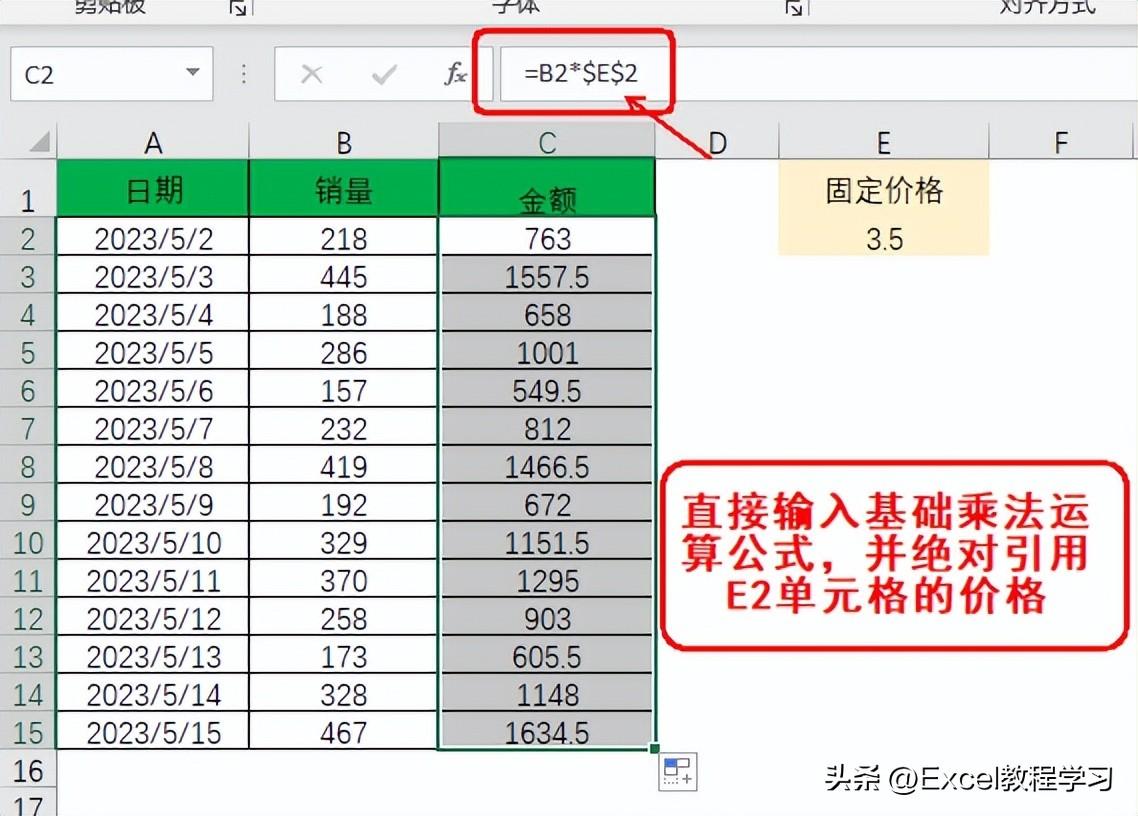The image size is (1138, 816).
Task: Open the AutoFill options icon below column C
Action: [x=678, y=772]
